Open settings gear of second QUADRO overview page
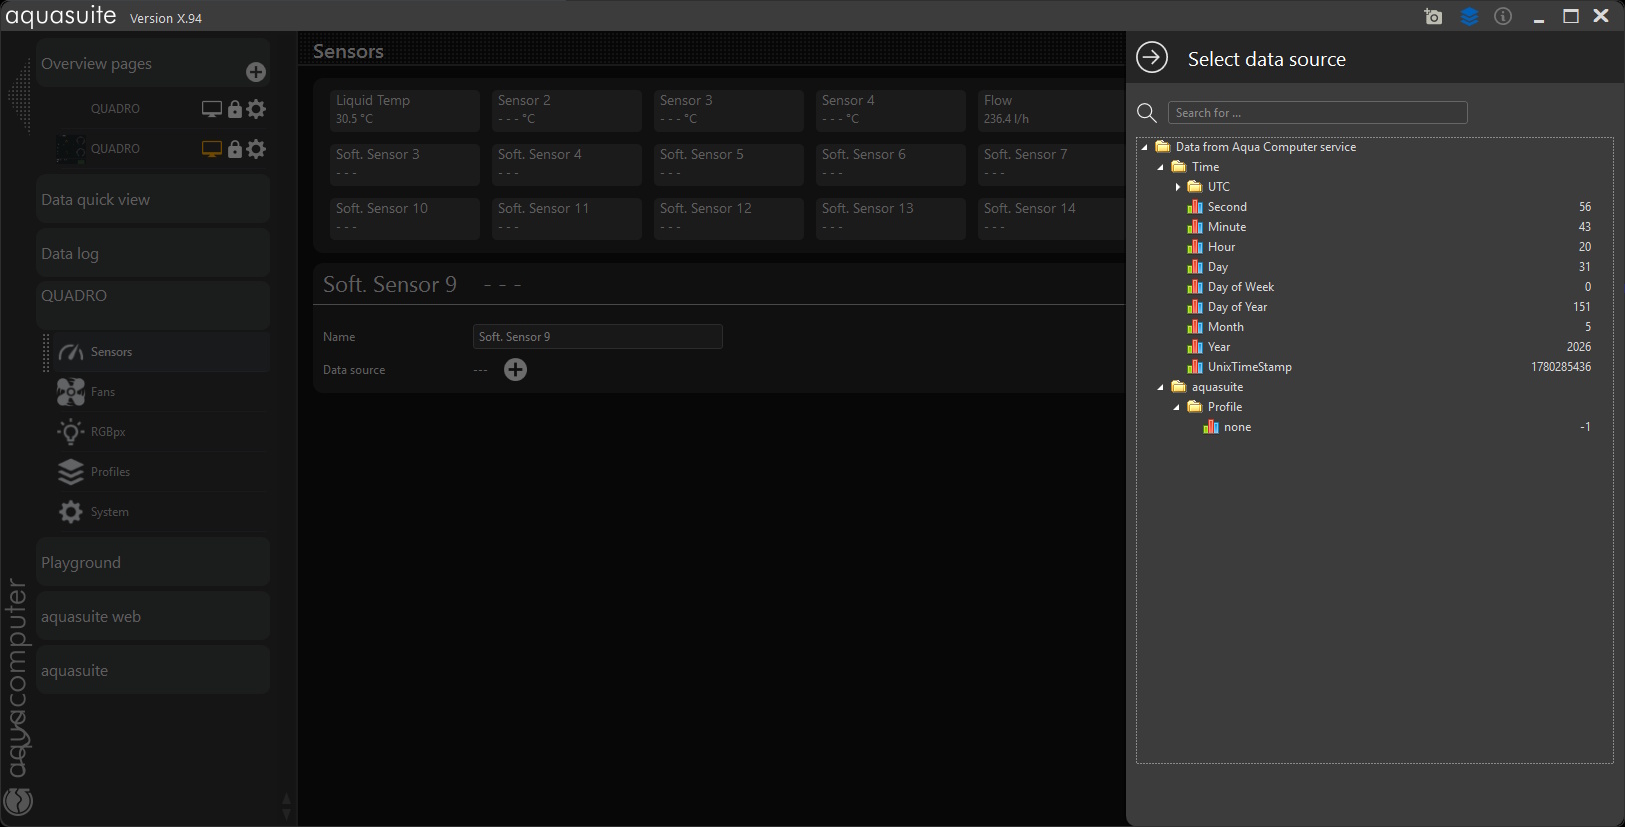Screen dimensions: 1625x827 pos(257,149)
